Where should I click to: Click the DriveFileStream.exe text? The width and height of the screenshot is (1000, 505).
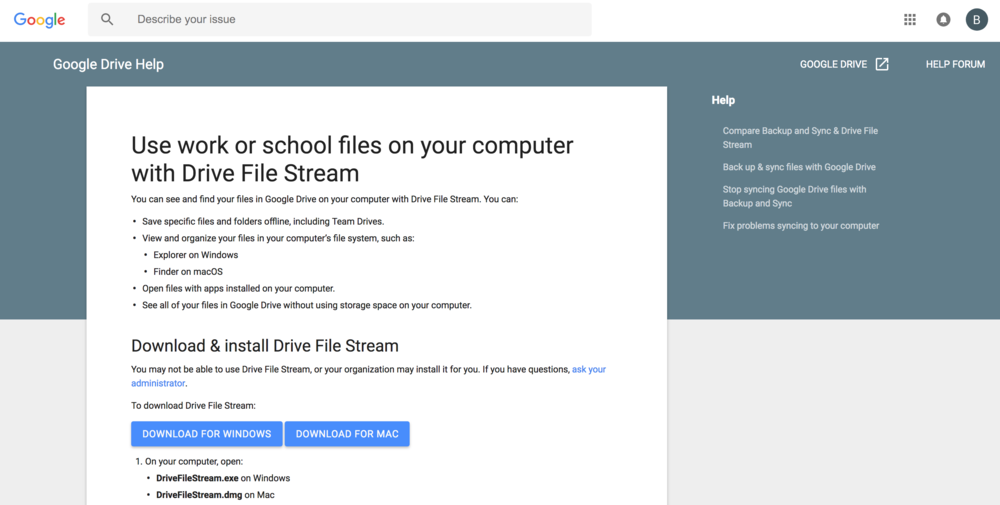tap(197, 478)
